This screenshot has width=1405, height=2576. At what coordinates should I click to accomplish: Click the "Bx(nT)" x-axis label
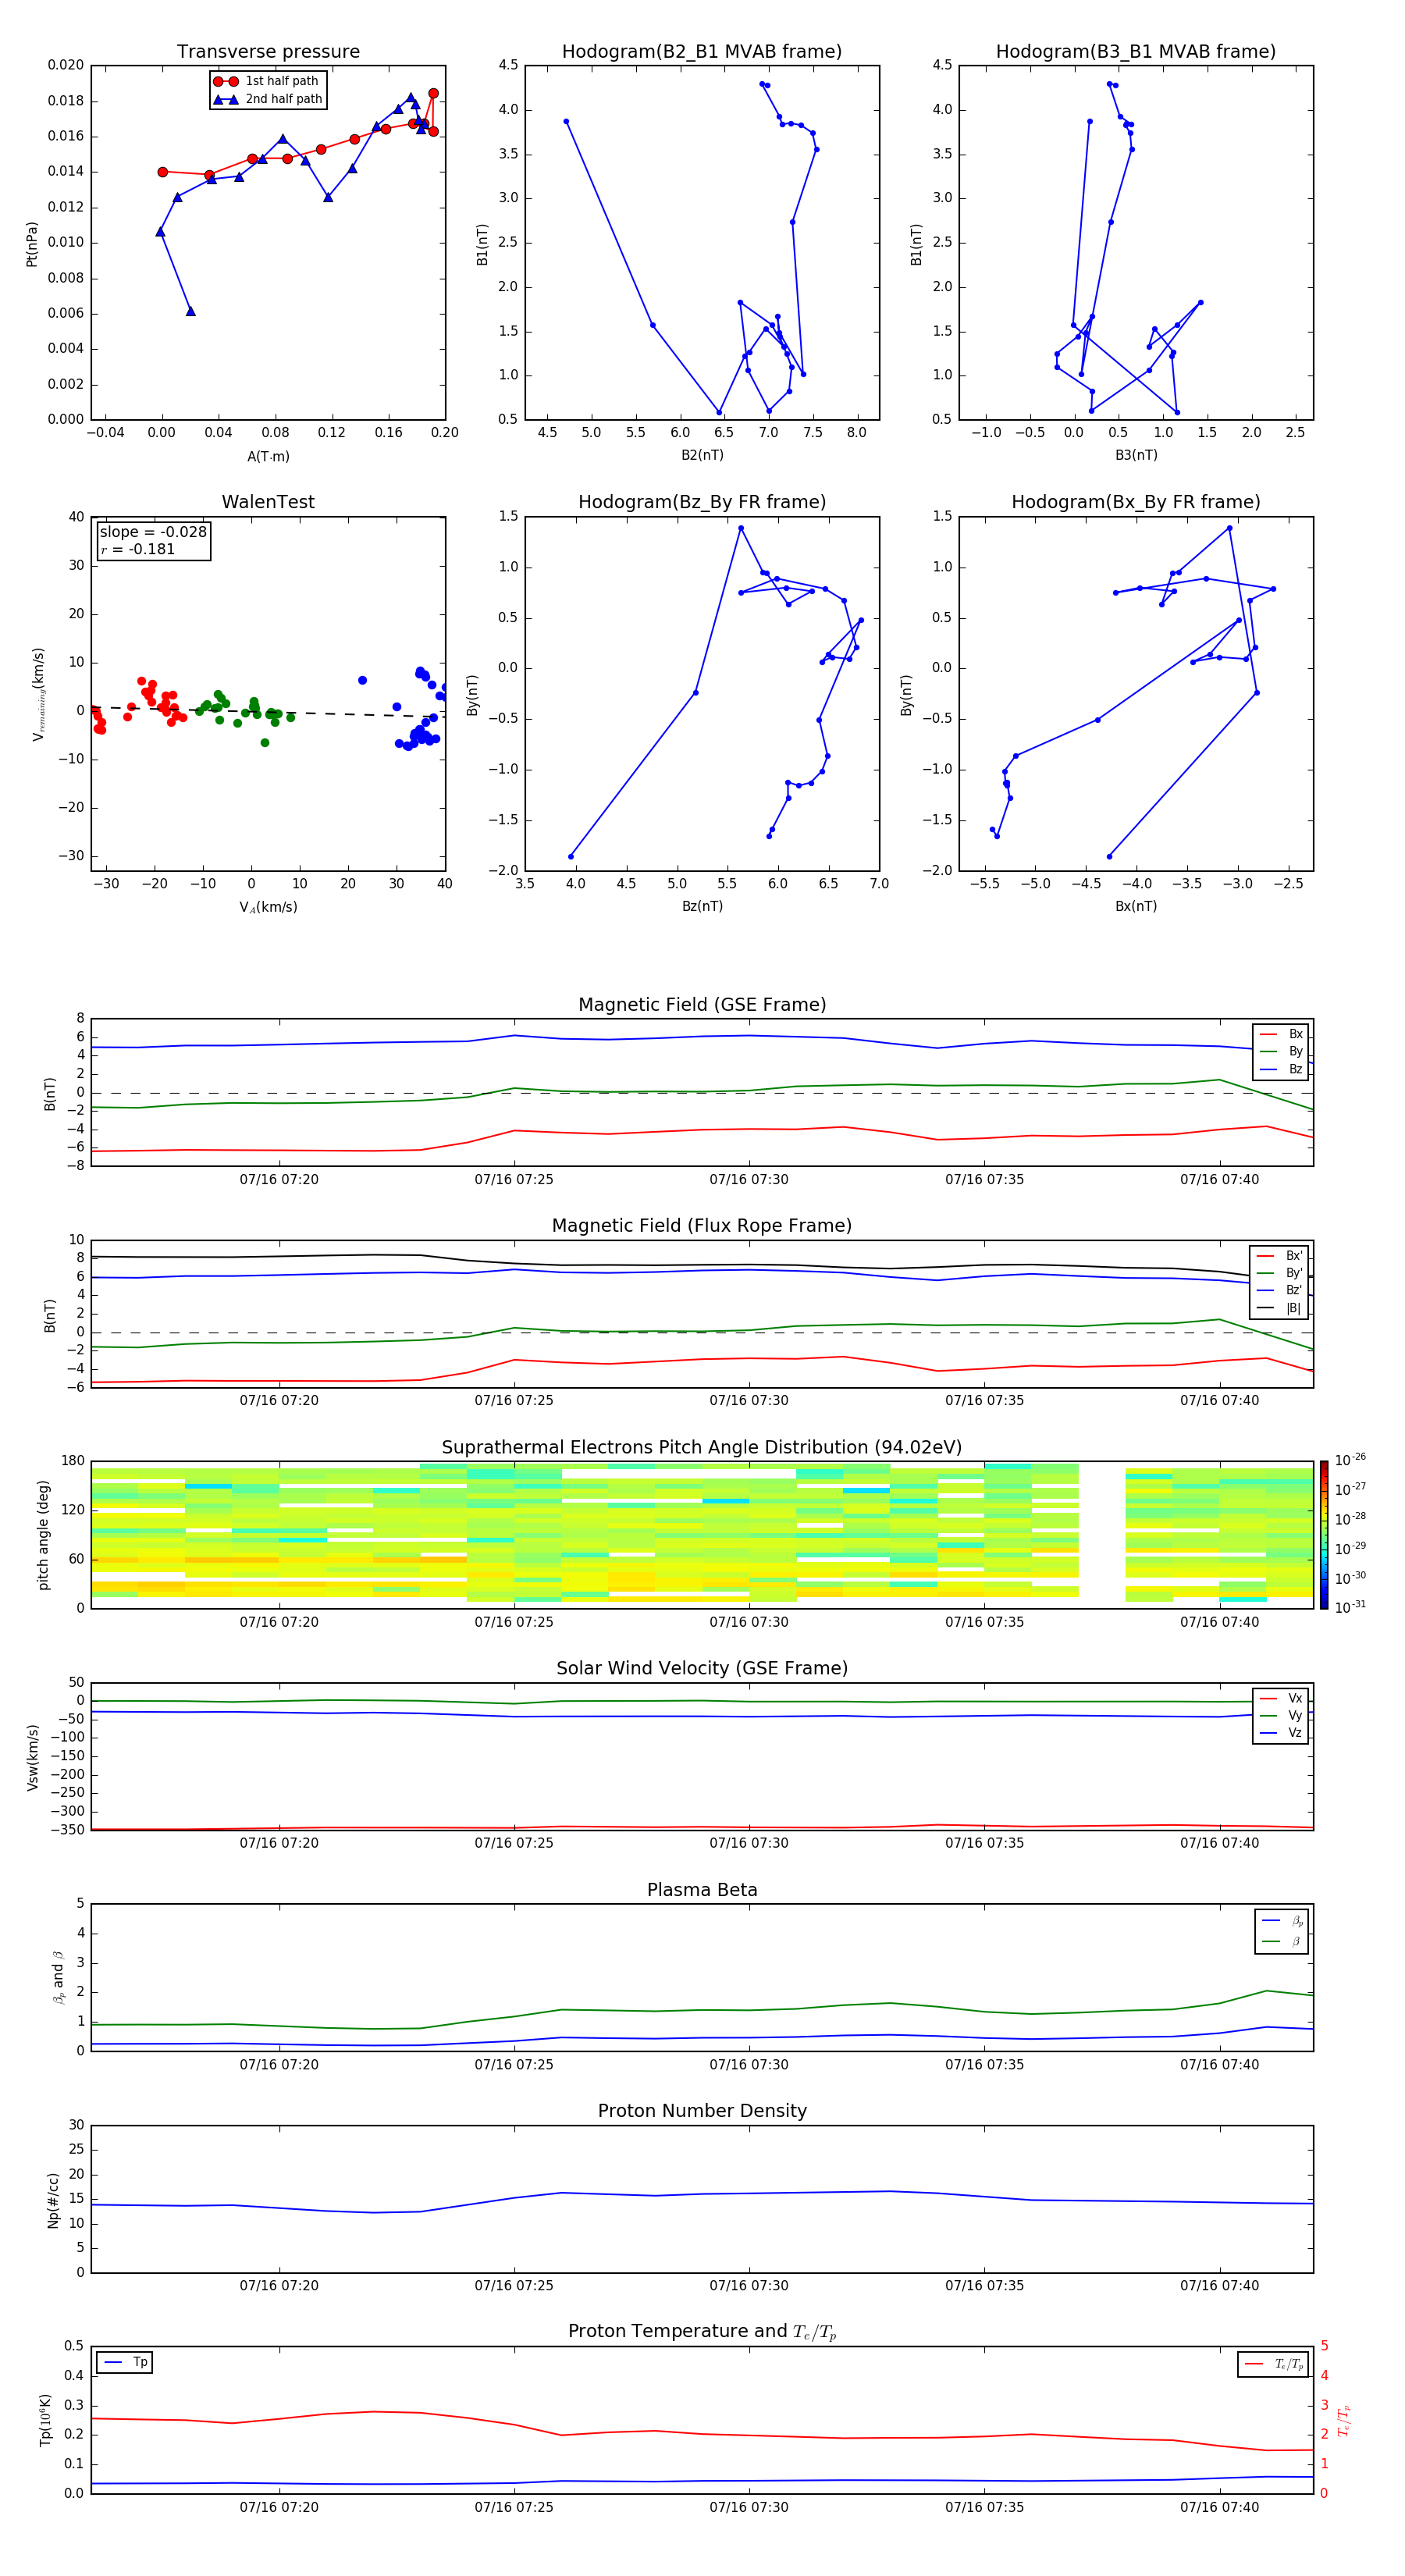(1136, 906)
